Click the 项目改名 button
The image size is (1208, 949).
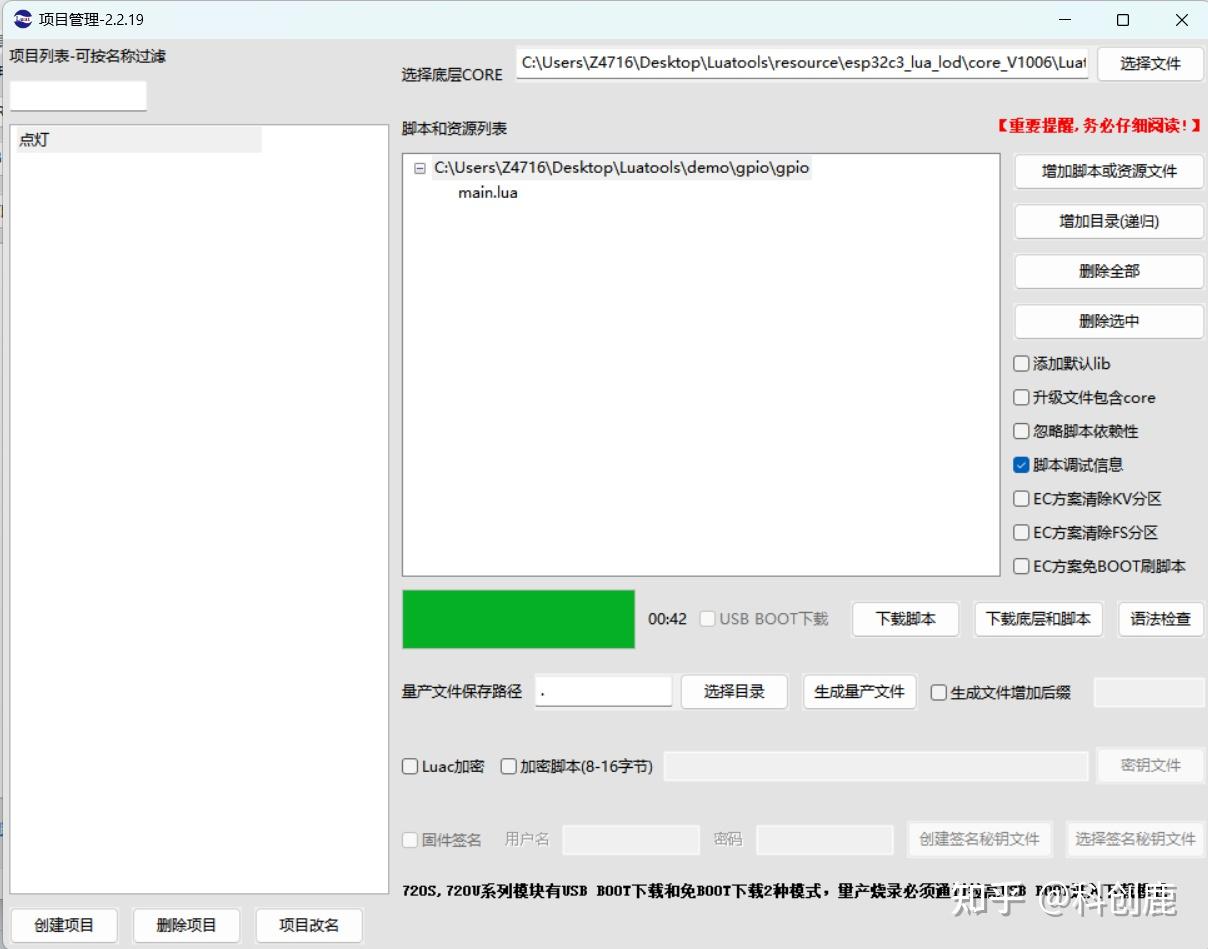click(309, 925)
